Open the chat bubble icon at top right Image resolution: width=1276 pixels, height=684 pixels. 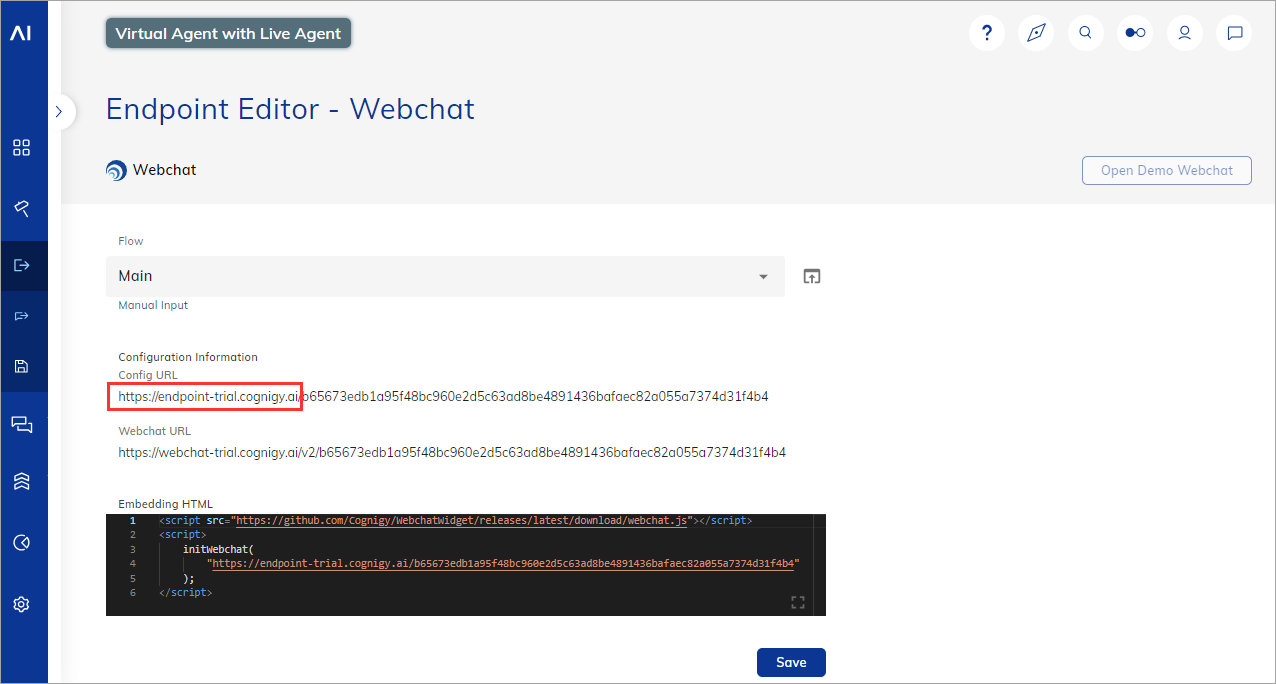[x=1235, y=33]
